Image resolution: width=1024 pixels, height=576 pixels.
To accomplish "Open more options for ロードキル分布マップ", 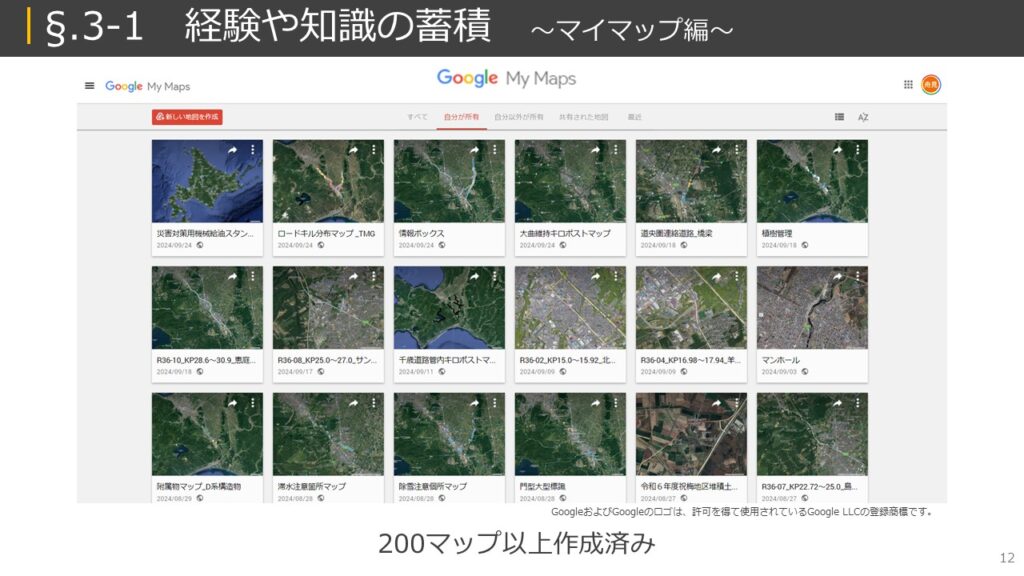I will click(x=373, y=150).
